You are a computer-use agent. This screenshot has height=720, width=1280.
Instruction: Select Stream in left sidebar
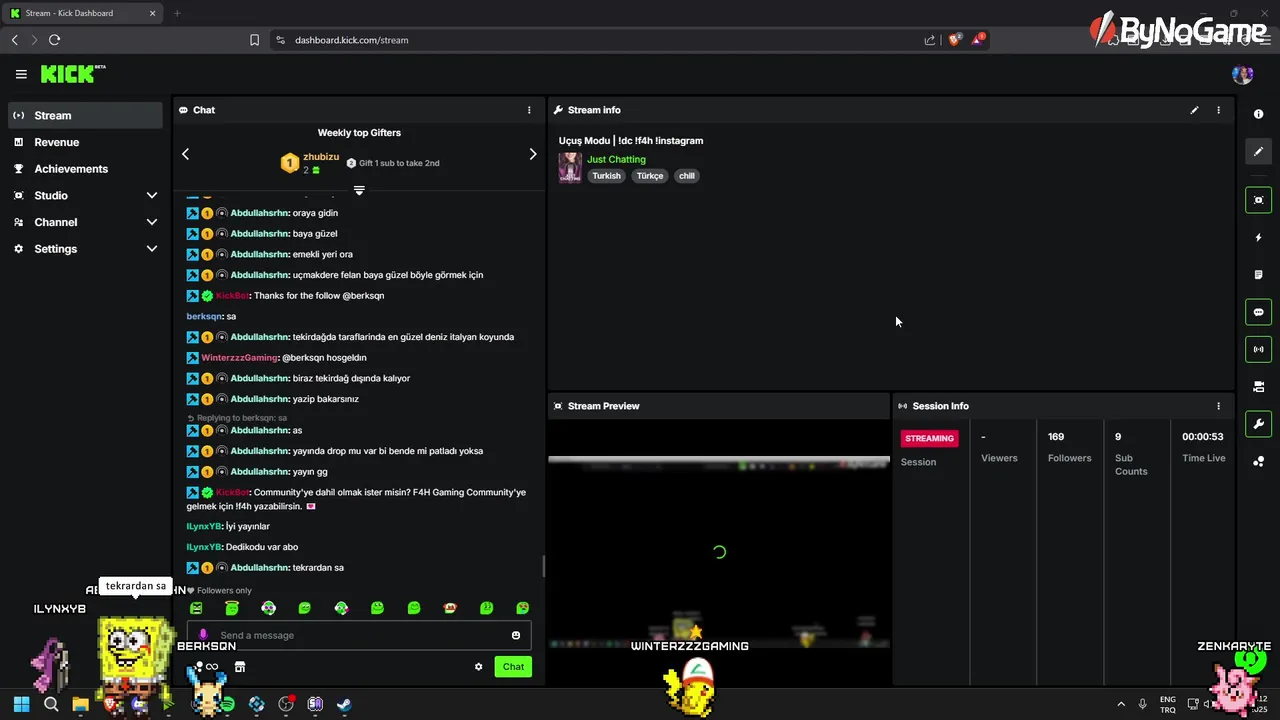[x=85, y=115]
